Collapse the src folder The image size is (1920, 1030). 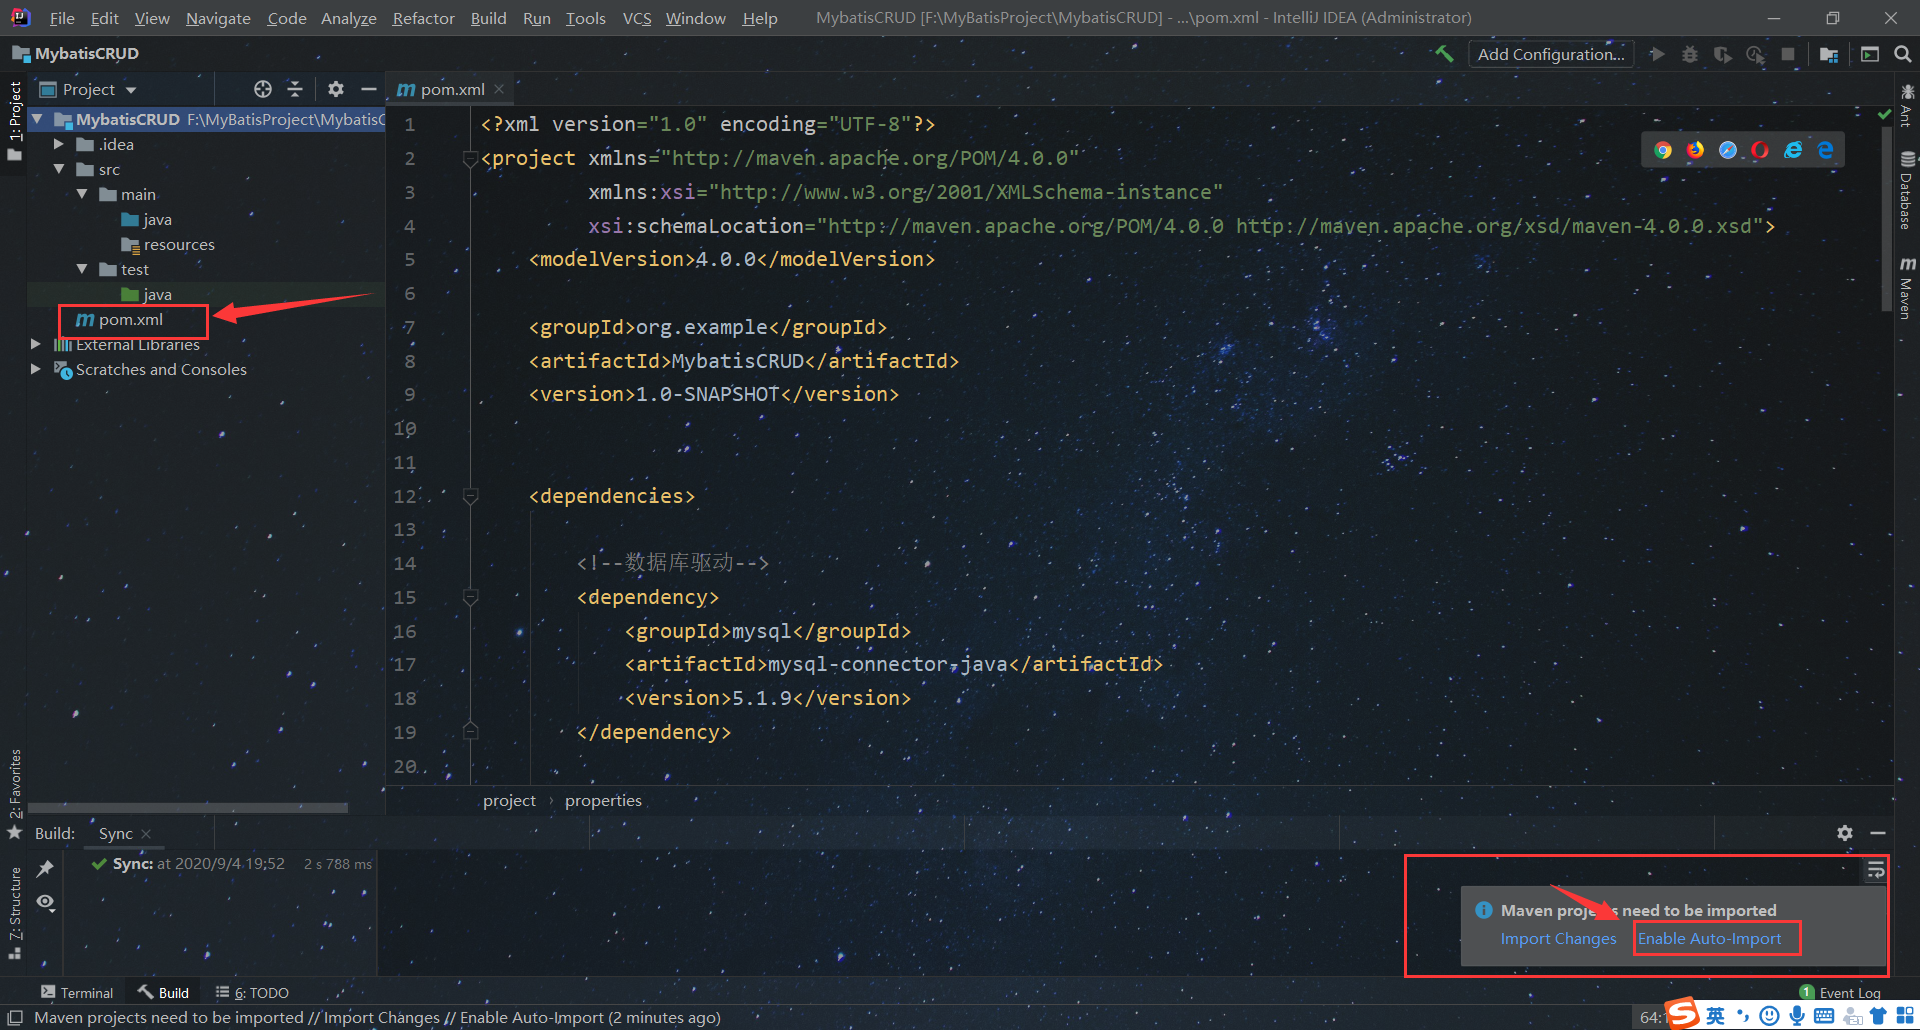pos(59,169)
